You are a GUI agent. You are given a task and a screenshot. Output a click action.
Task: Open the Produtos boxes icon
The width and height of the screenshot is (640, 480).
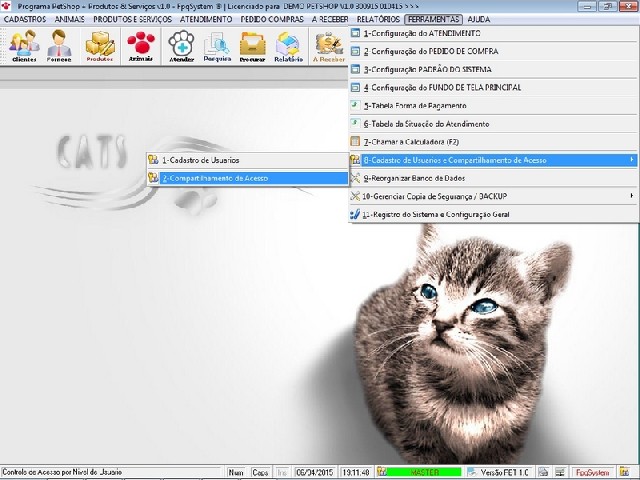tap(100, 46)
